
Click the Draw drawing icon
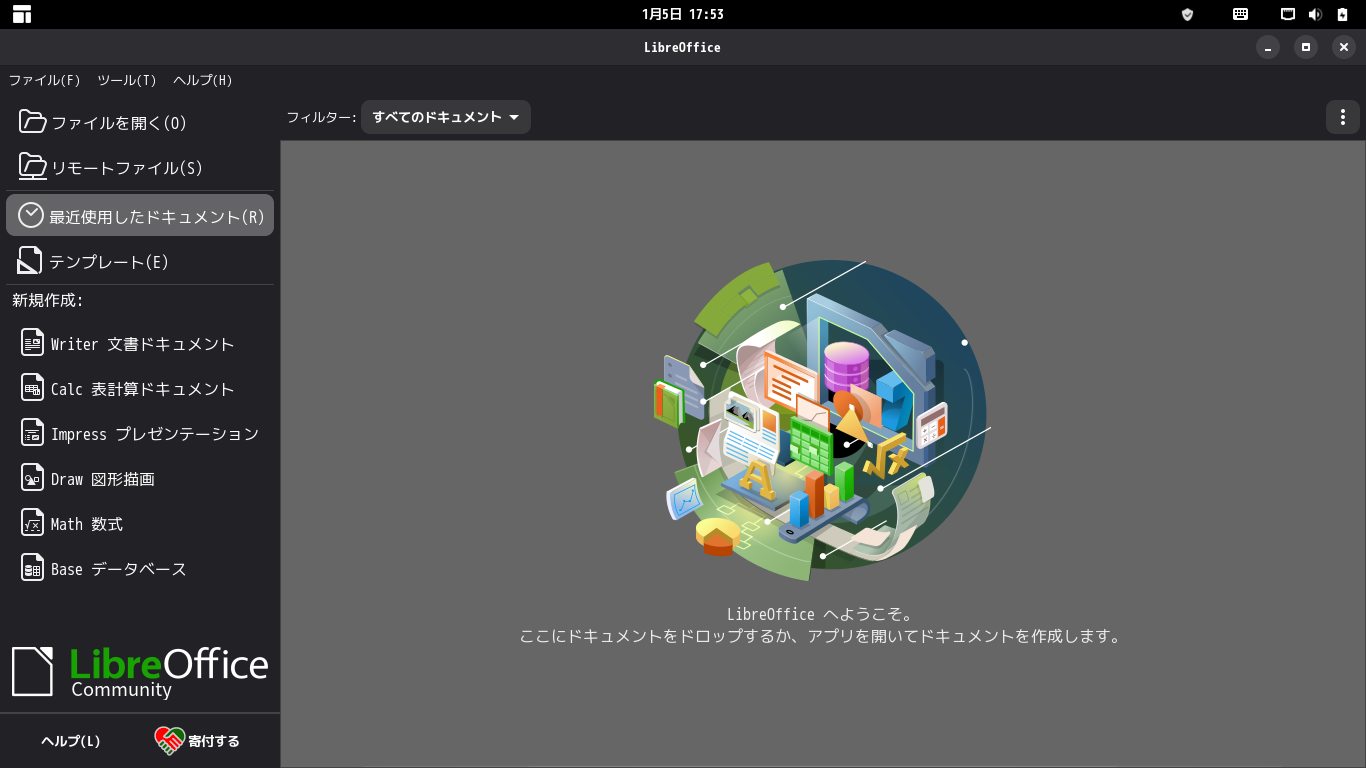click(x=33, y=478)
